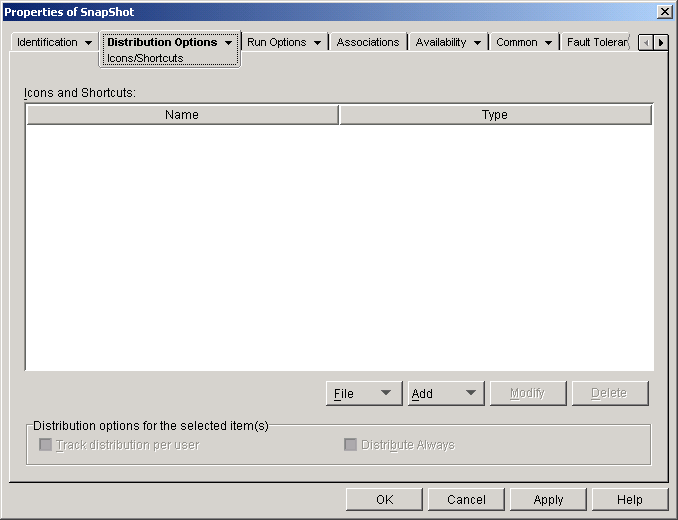Open the File dropdown button
The width and height of the screenshot is (678, 520).
(364, 393)
